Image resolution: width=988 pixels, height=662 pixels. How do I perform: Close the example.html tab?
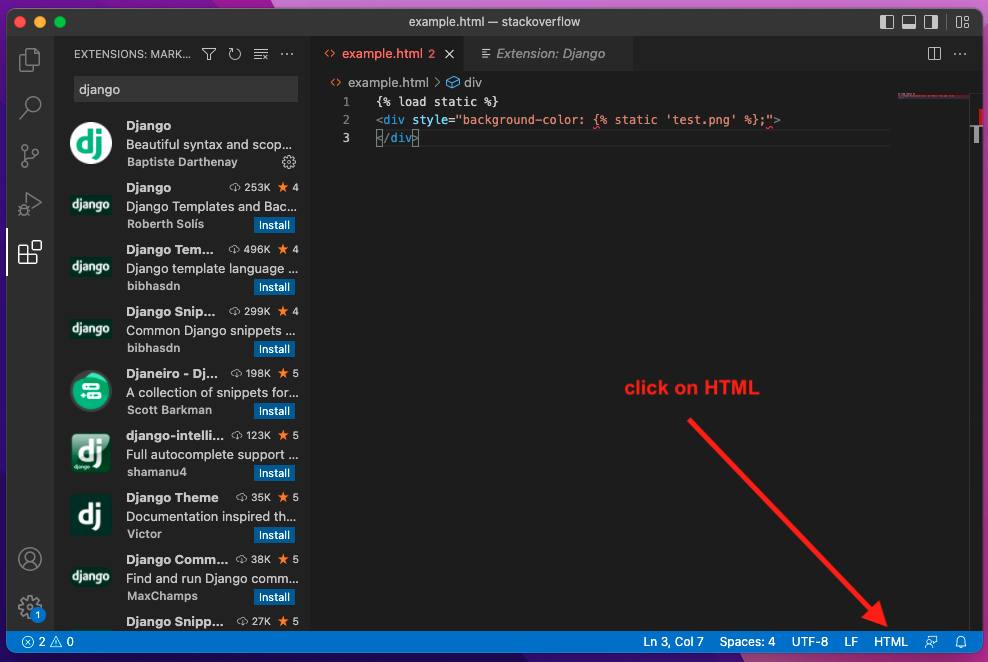(x=449, y=54)
